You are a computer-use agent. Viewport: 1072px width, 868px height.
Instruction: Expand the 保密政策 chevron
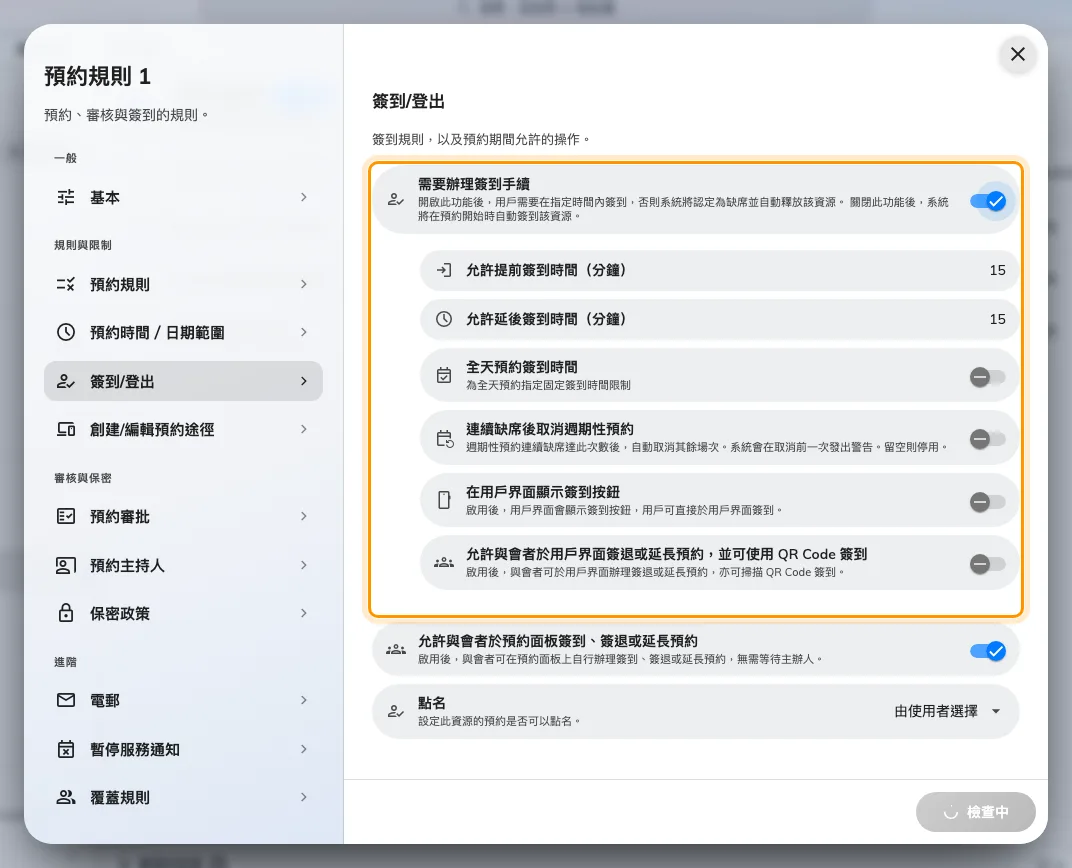(x=304, y=613)
